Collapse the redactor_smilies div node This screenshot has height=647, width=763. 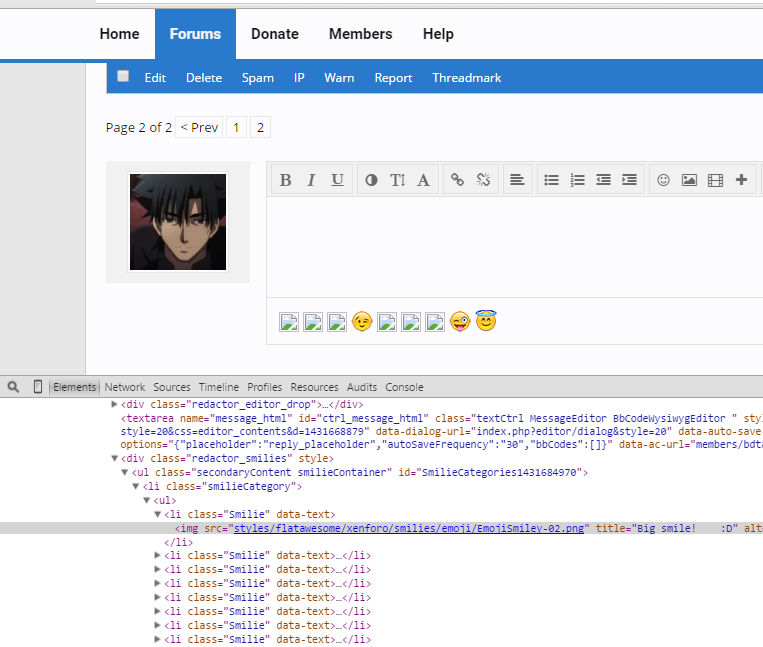tap(114, 458)
